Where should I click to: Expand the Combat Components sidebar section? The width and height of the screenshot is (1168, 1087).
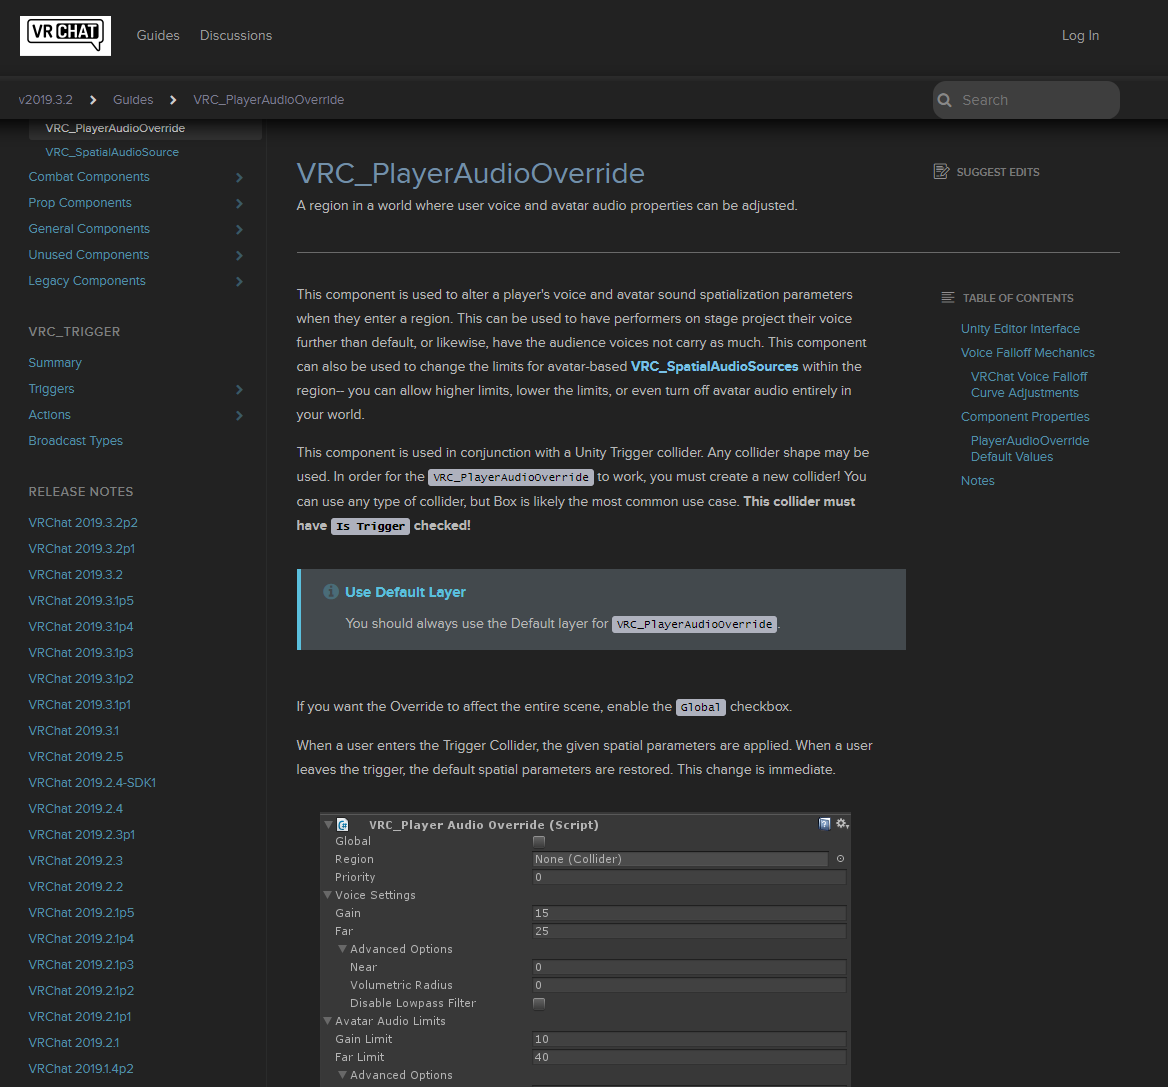[239, 177]
